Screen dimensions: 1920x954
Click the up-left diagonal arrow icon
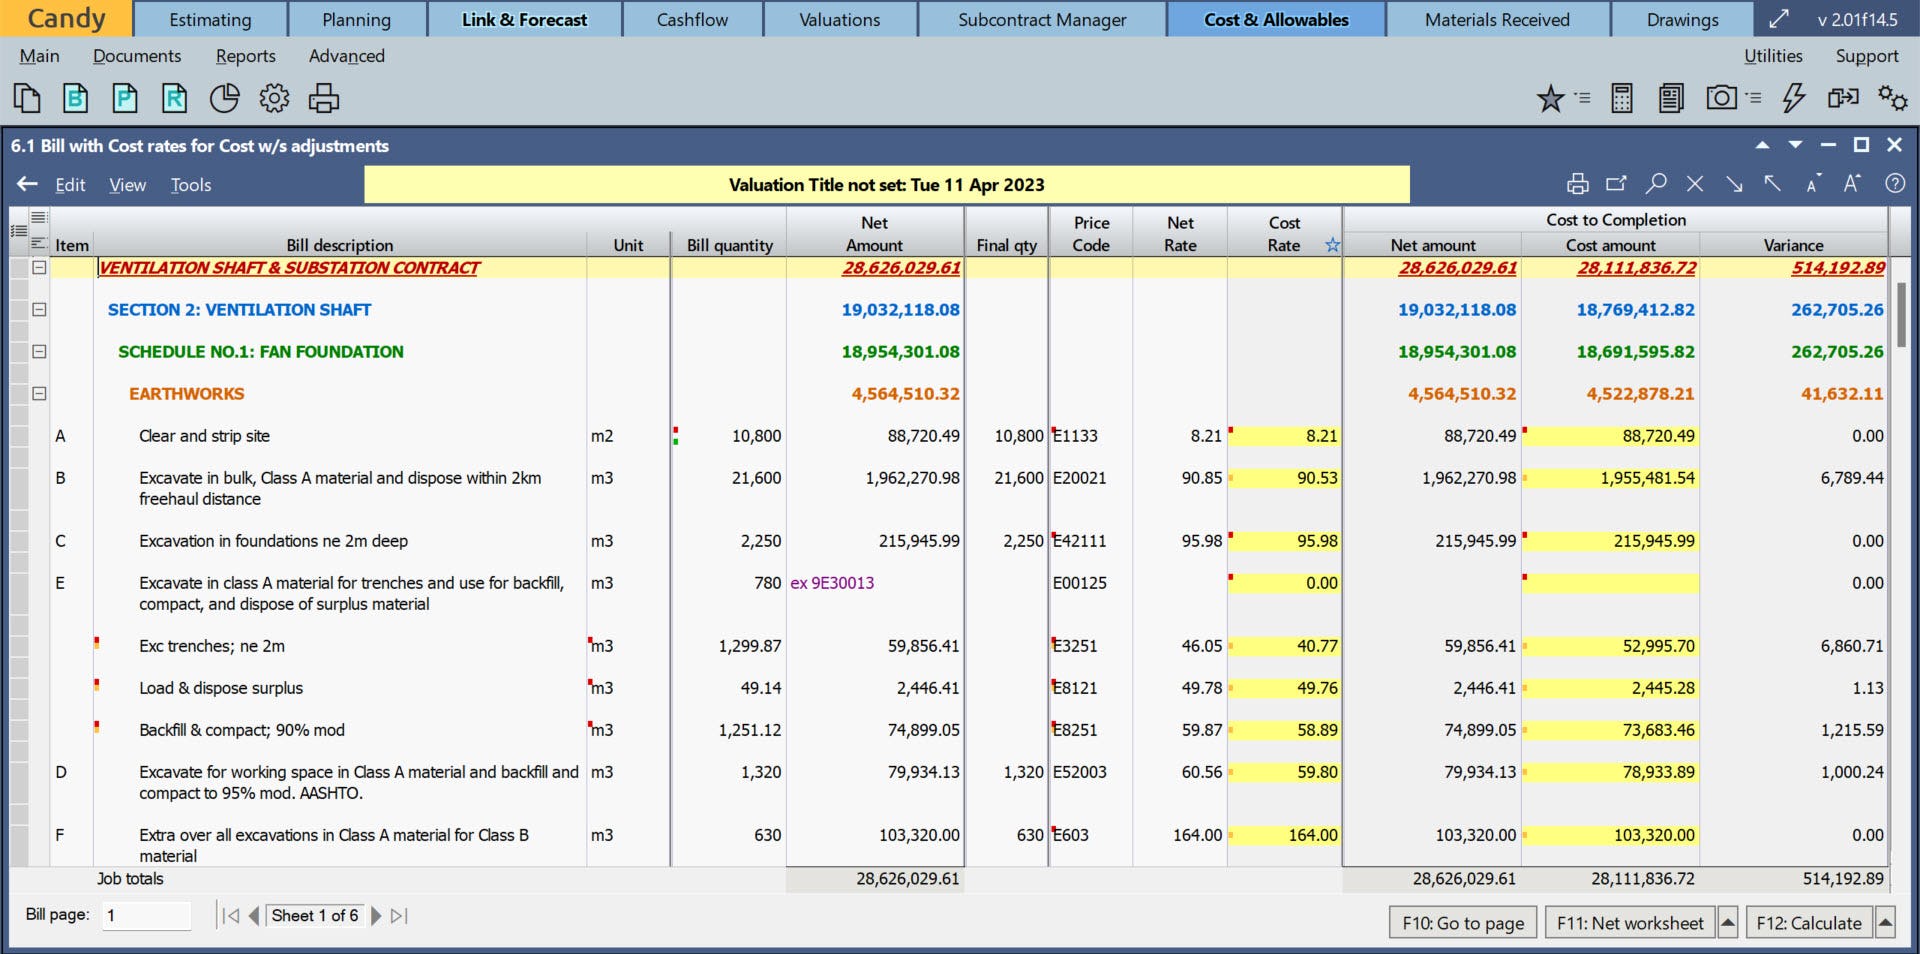point(1772,183)
